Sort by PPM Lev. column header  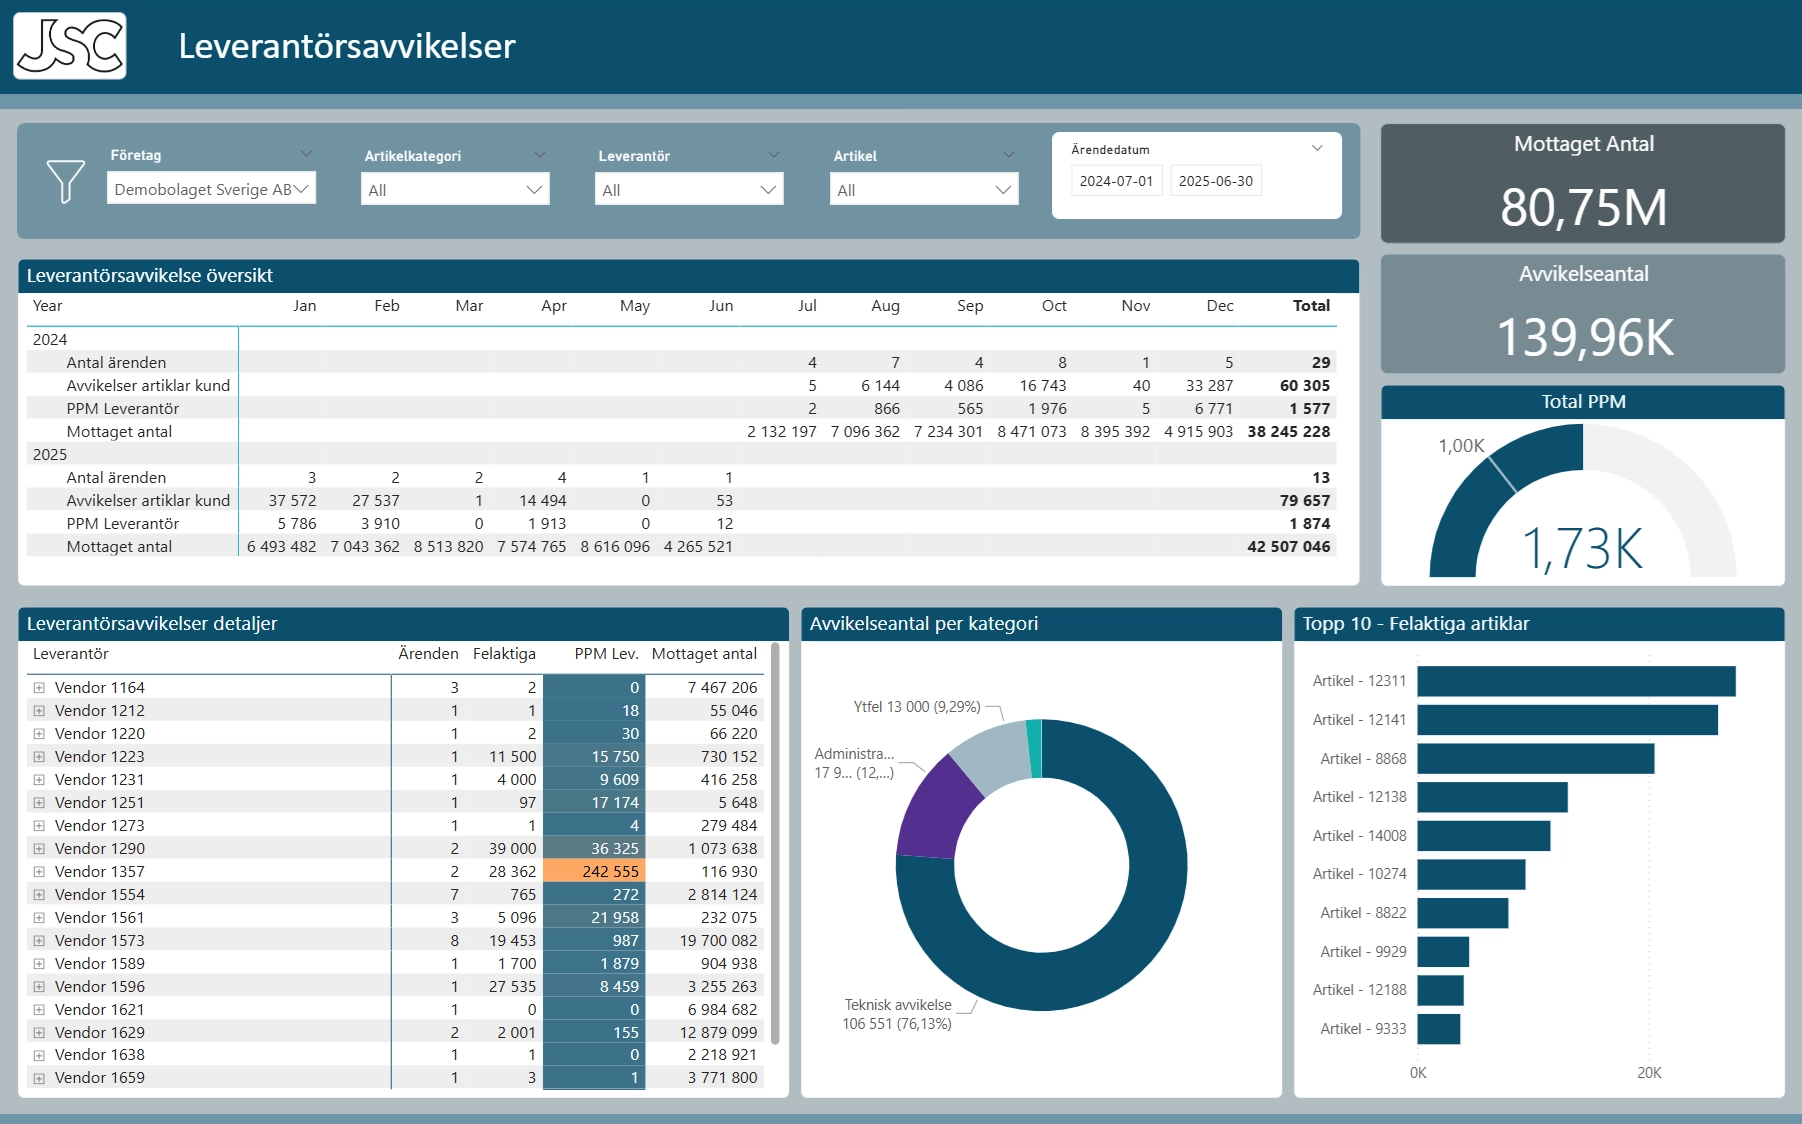605,654
